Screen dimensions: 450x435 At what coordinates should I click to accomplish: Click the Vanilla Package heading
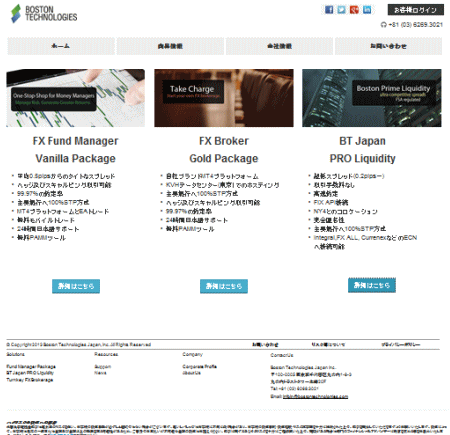click(x=75, y=158)
